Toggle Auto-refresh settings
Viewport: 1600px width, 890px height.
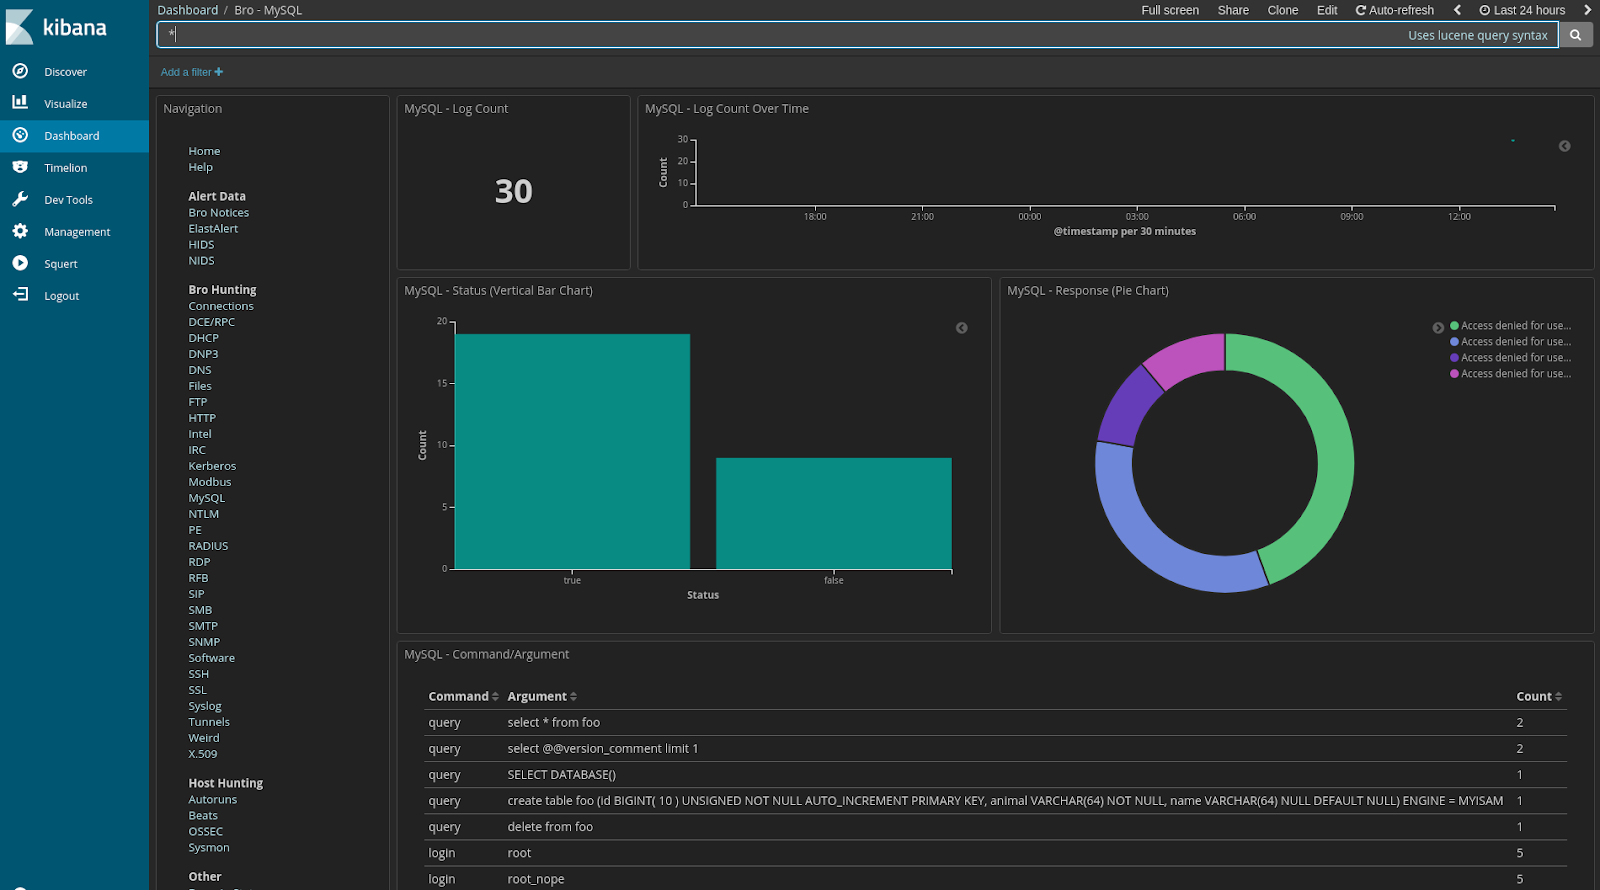pyautogui.click(x=1394, y=10)
